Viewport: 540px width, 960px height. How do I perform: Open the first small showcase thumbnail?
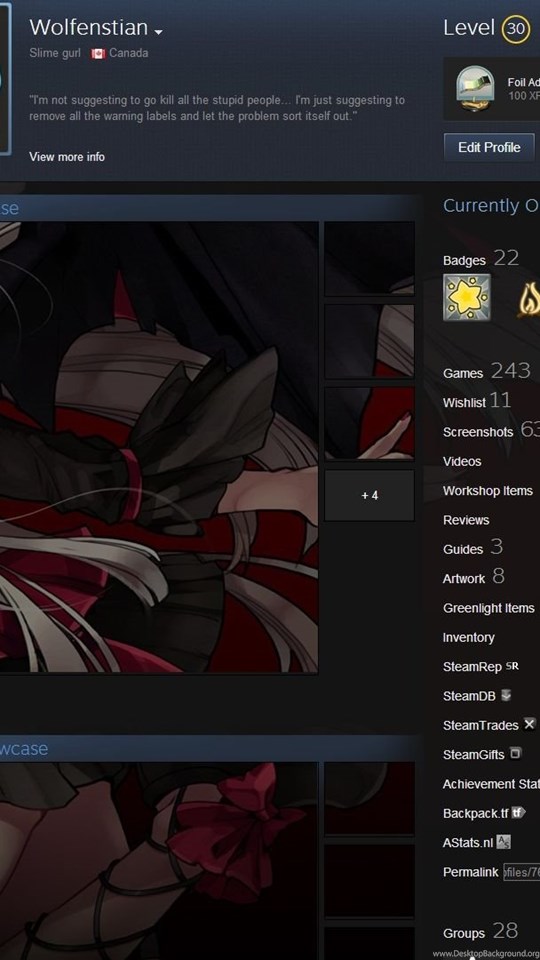369,259
